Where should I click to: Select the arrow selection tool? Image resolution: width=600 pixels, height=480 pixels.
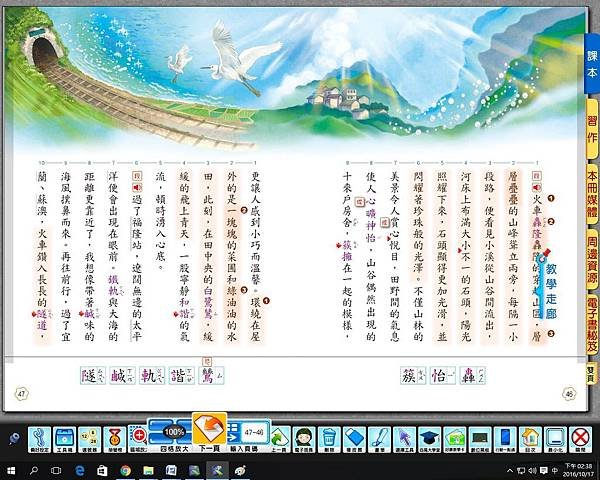click(404, 439)
